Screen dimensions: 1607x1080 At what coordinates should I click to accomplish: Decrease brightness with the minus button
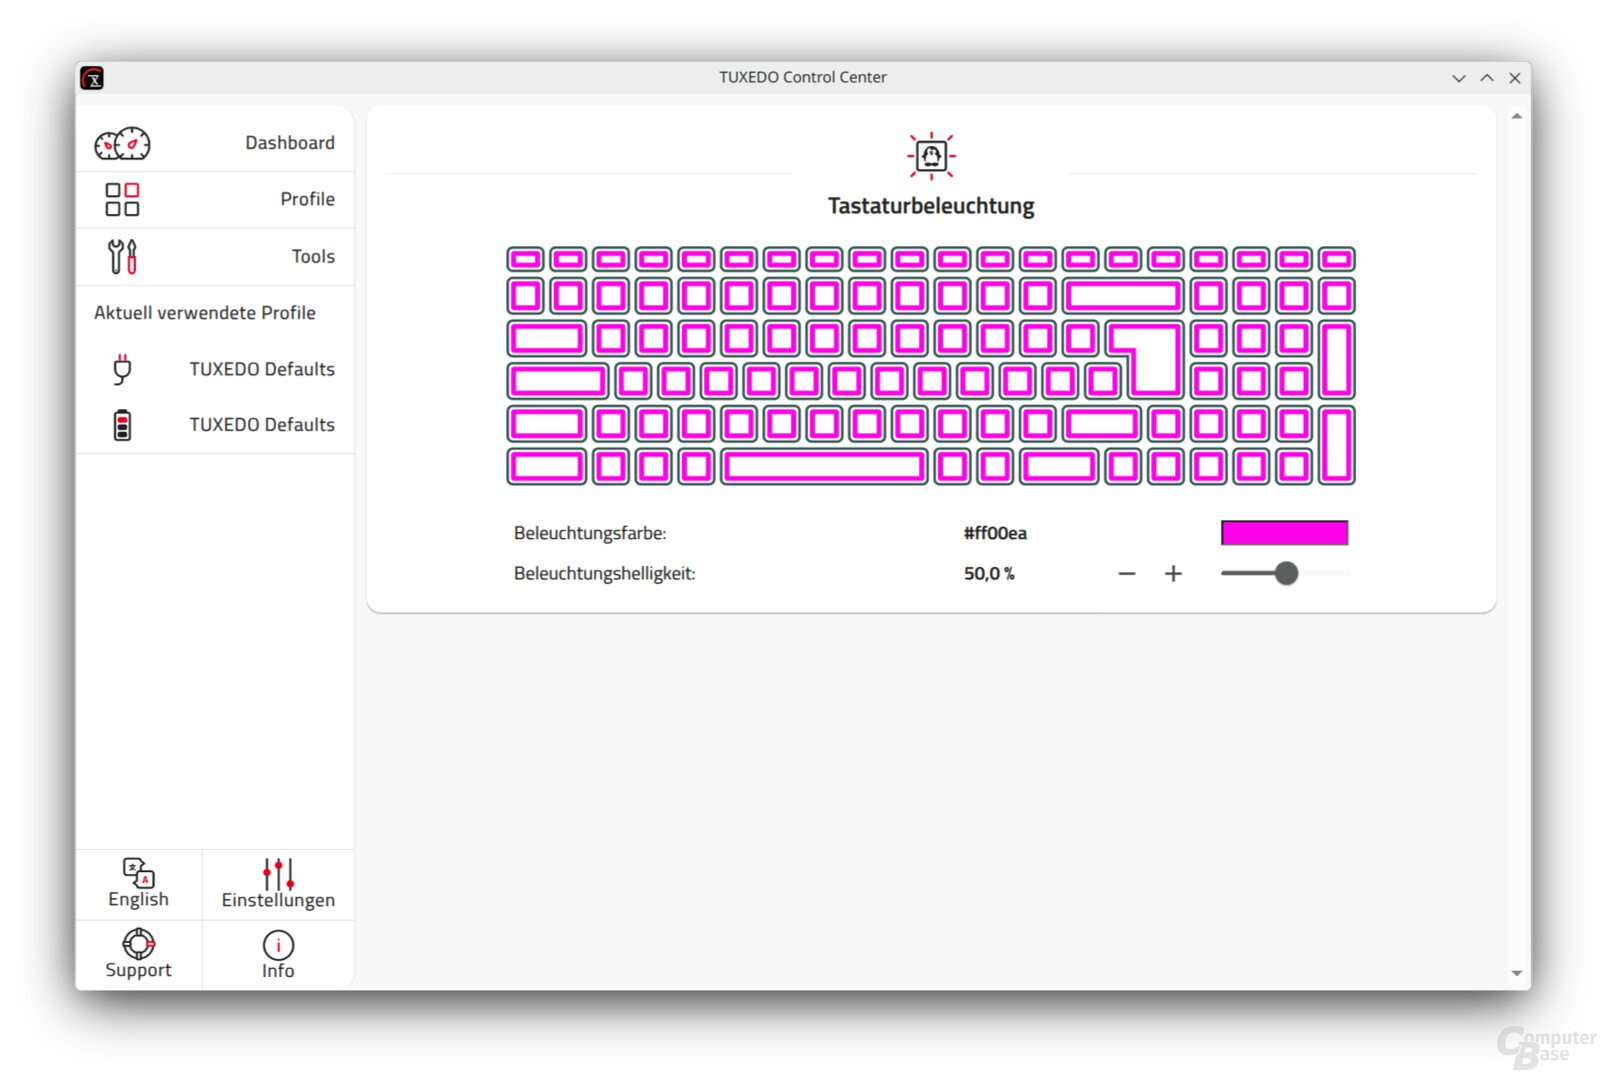pyautogui.click(x=1127, y=573)
